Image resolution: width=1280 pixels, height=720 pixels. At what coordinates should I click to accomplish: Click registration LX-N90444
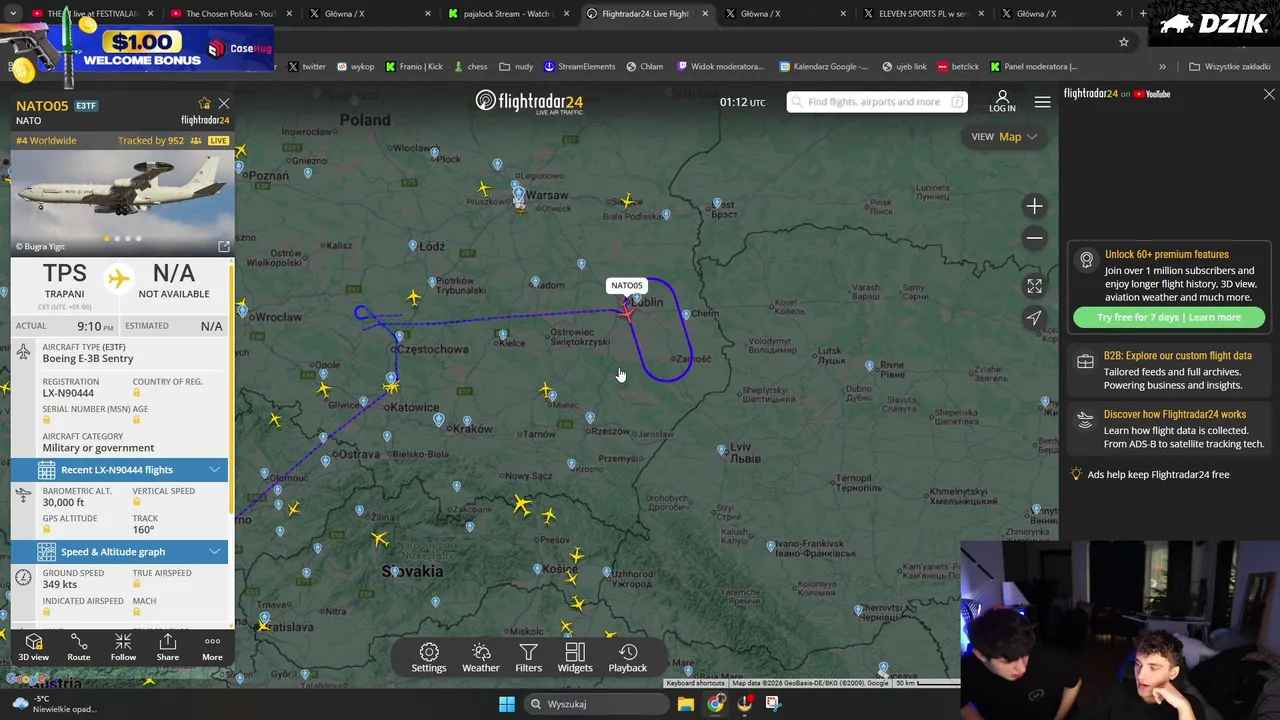(68, 393)
